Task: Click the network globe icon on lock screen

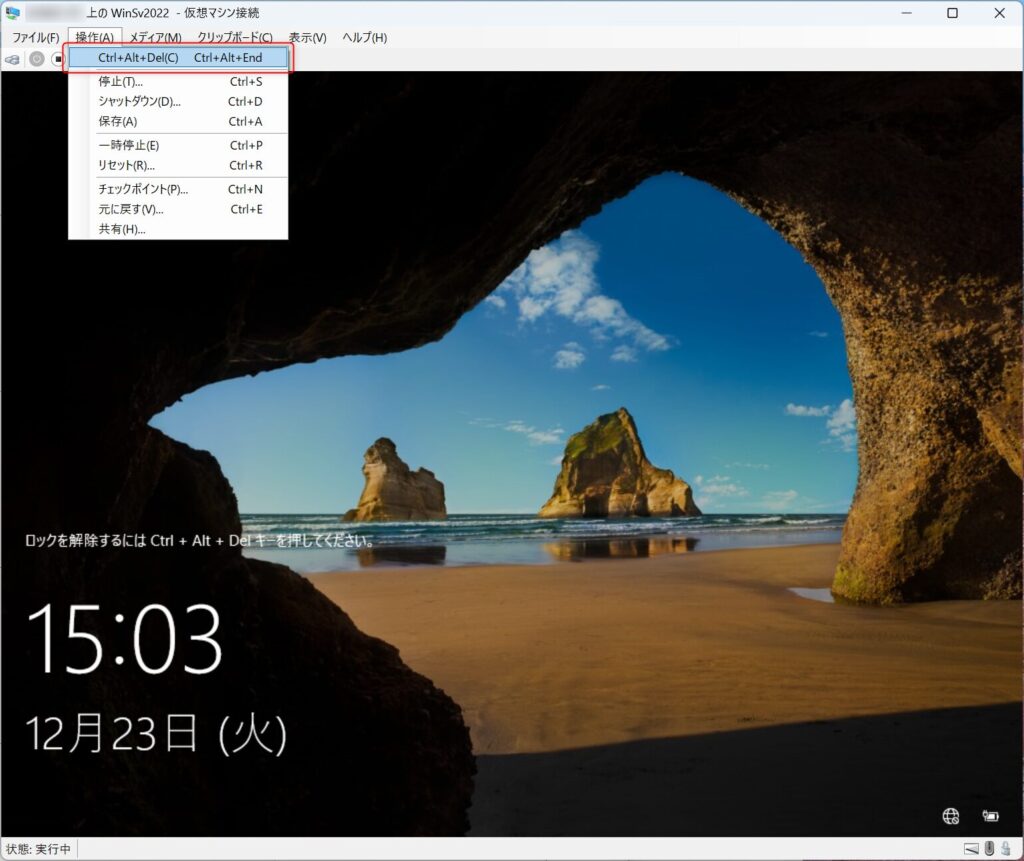Action: [951, 816]
